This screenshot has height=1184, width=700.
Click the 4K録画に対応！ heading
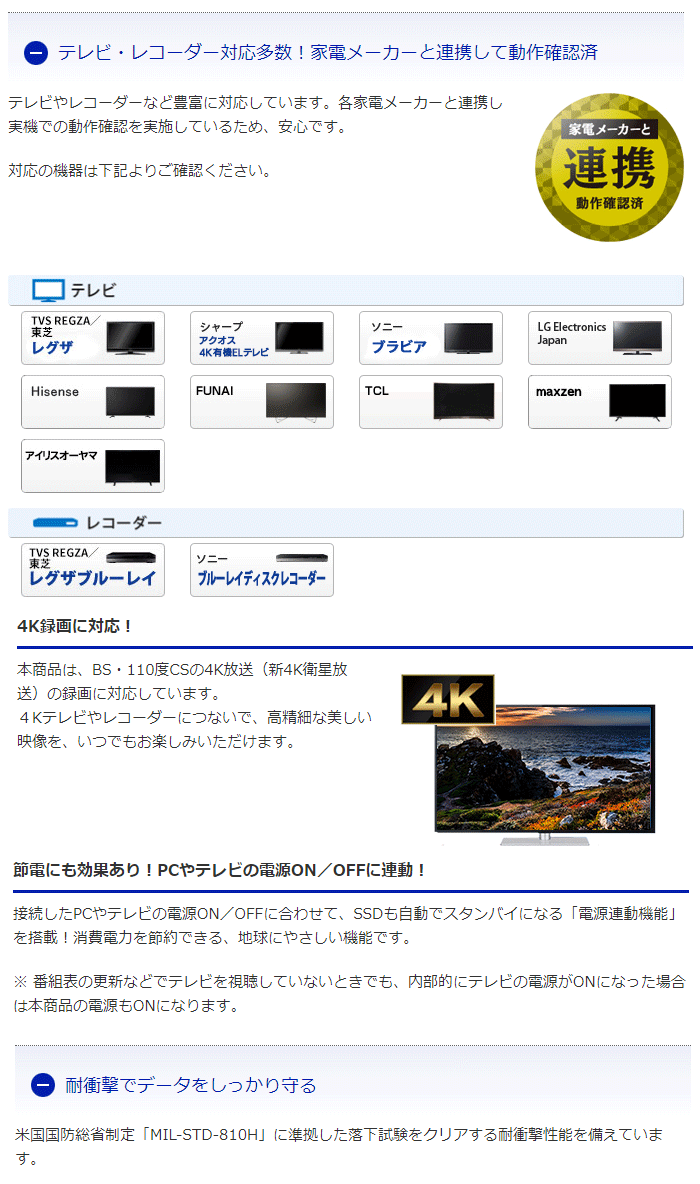point(75,626)
